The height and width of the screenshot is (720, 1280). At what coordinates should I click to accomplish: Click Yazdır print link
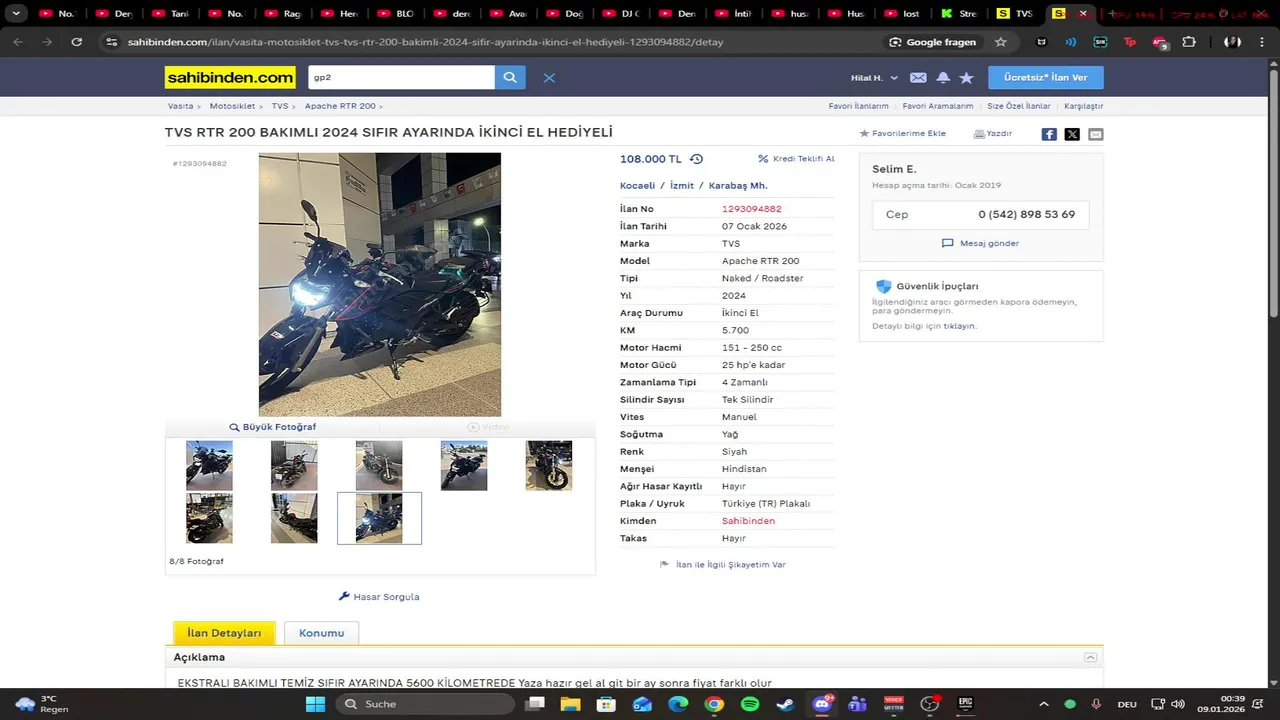(993, 133)
